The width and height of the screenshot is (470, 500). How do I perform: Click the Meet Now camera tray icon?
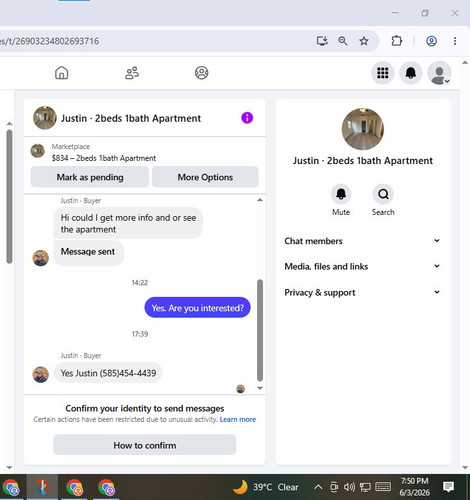(334, 487)
